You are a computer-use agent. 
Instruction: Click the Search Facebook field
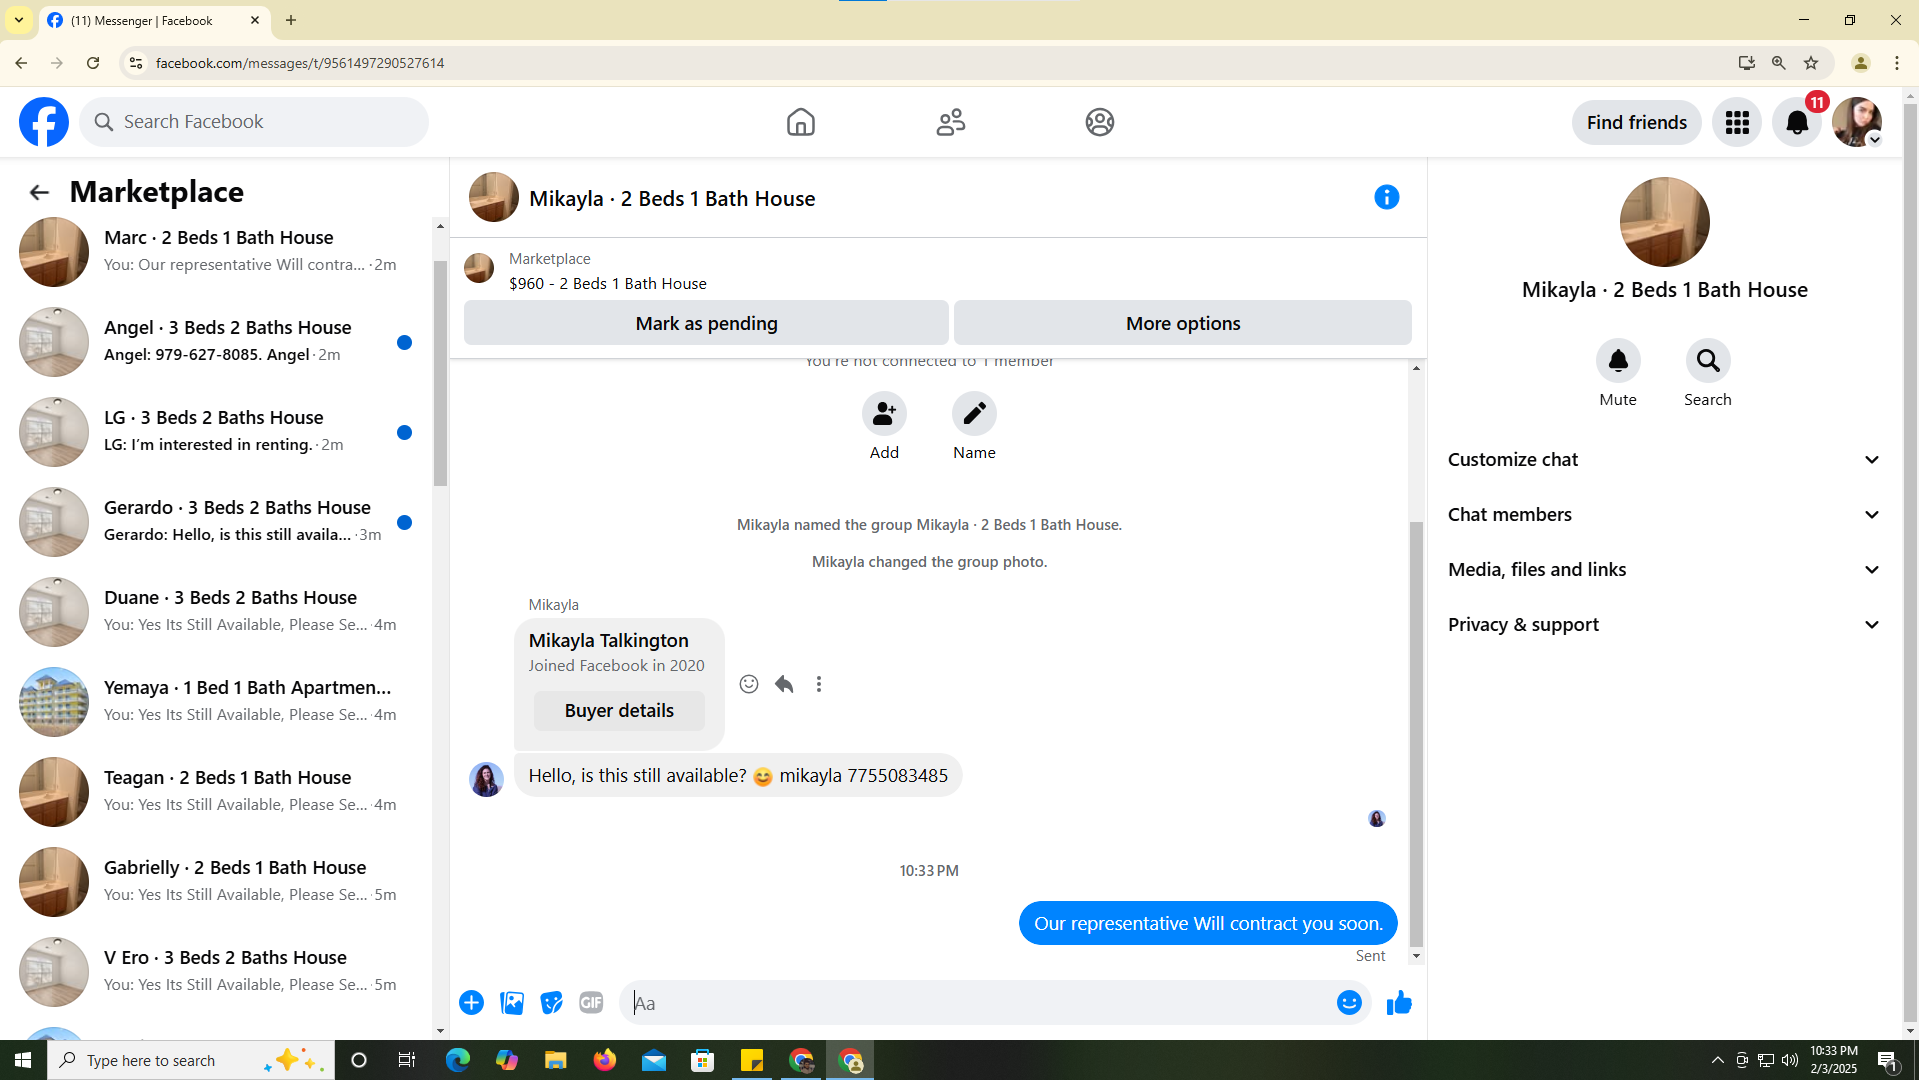254,122
